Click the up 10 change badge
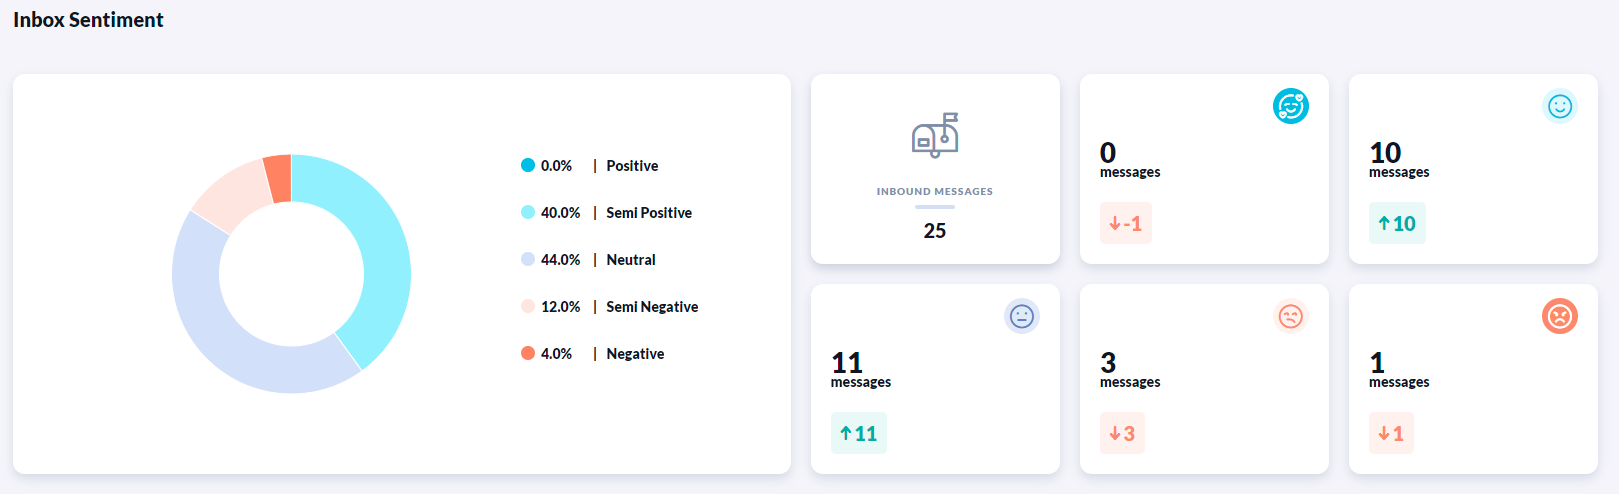1619x494 pixels. pyautogui.click(x=1397, y=224)
